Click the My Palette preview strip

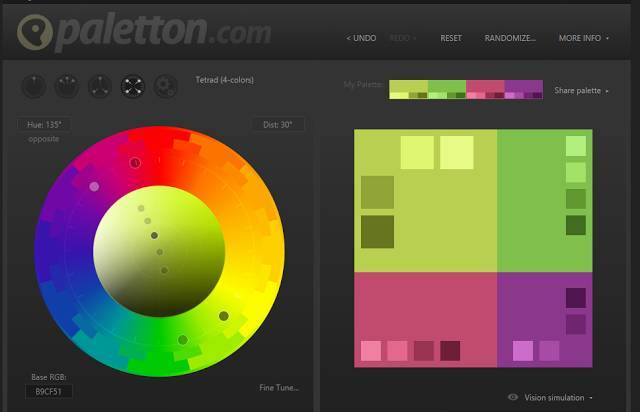coord(466,89)
